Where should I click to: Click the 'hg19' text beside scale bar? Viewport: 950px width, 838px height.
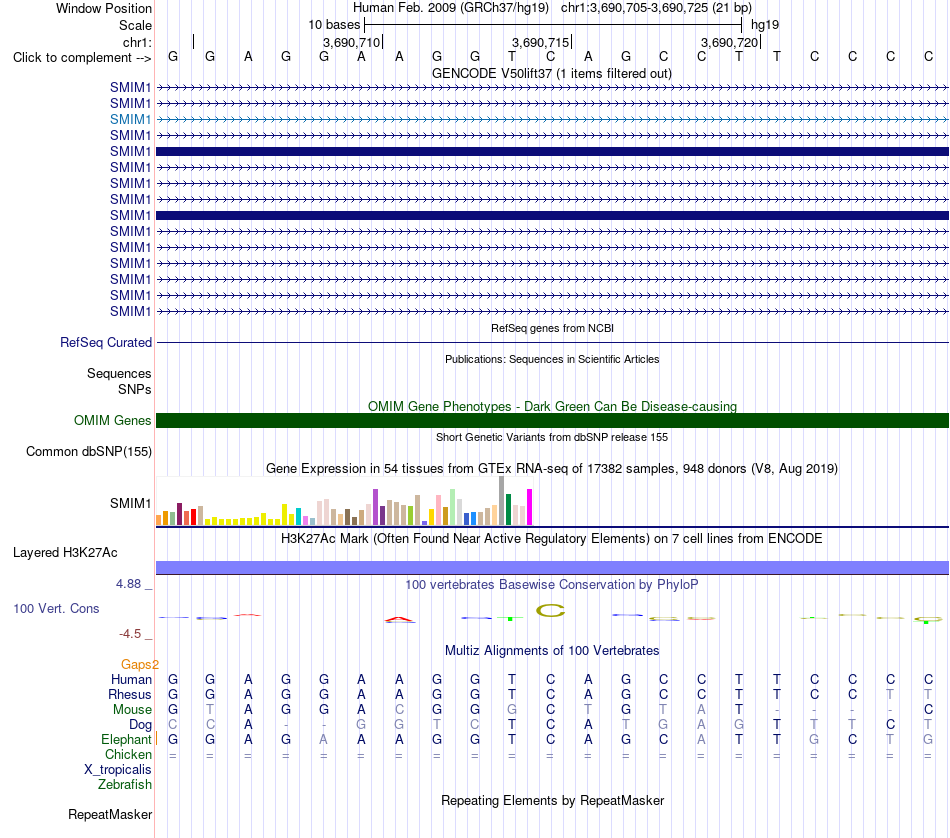click(x=765, y=25)
